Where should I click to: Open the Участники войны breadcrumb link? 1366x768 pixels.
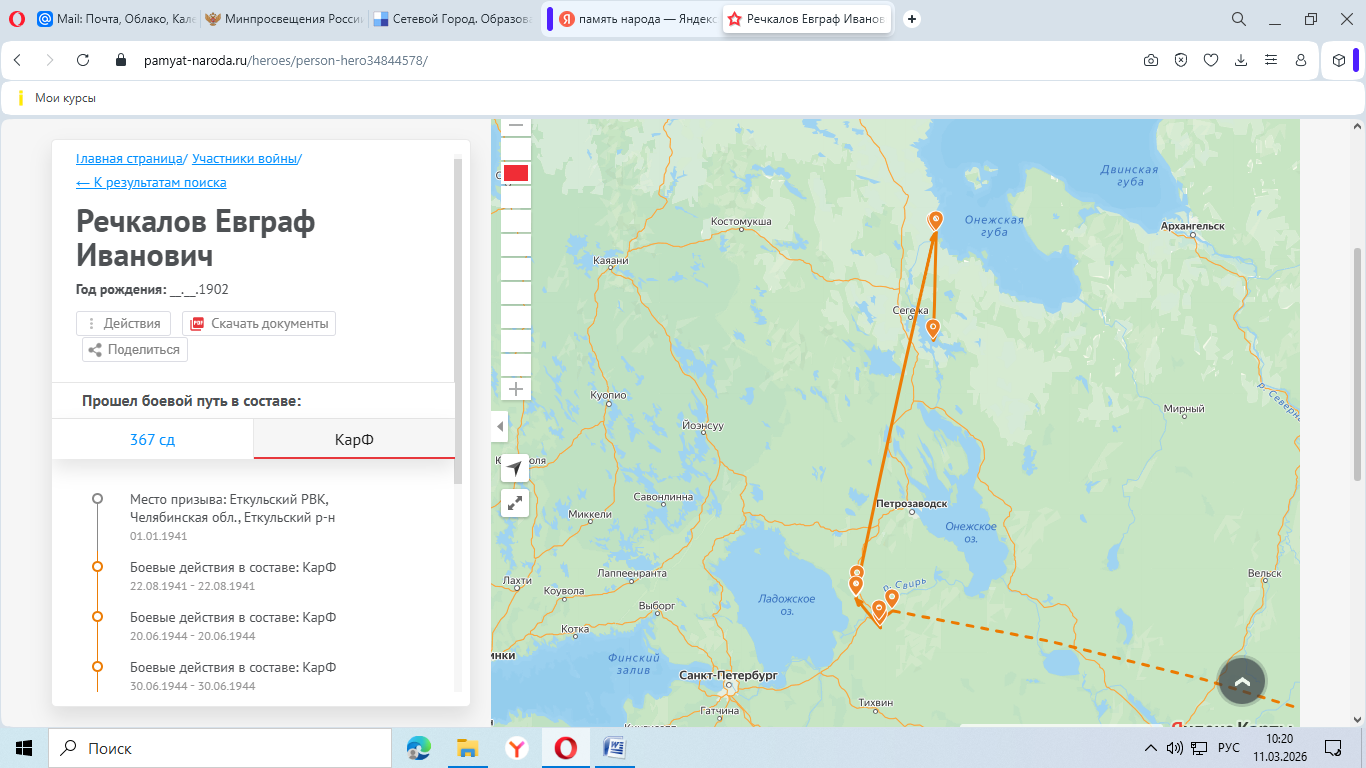pos(245,158)
